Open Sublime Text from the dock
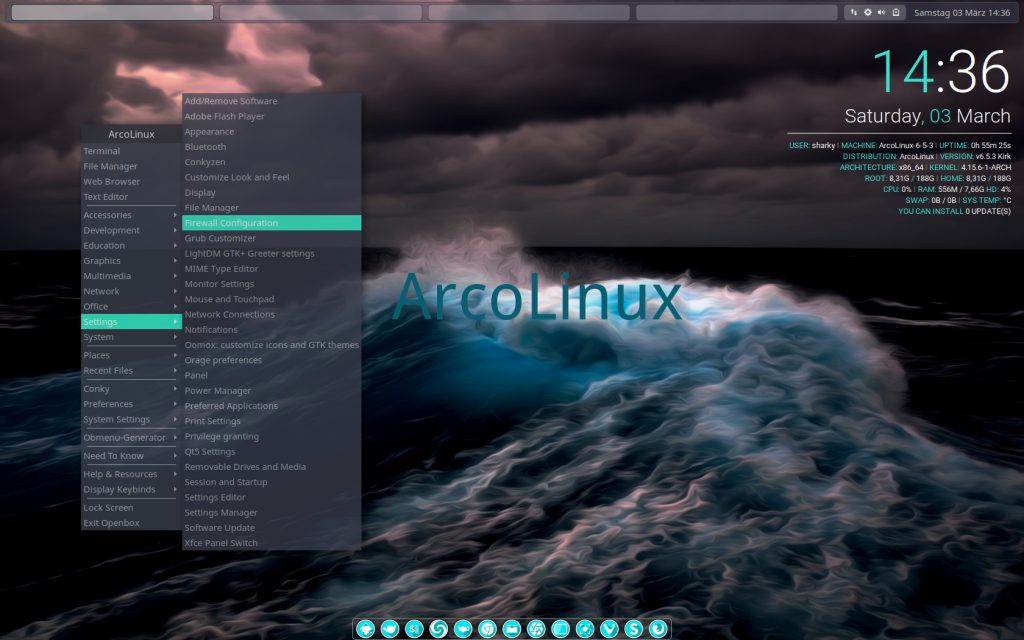Image resolution: width=1024 pixels, height=640 pixels. click(634, 628)
